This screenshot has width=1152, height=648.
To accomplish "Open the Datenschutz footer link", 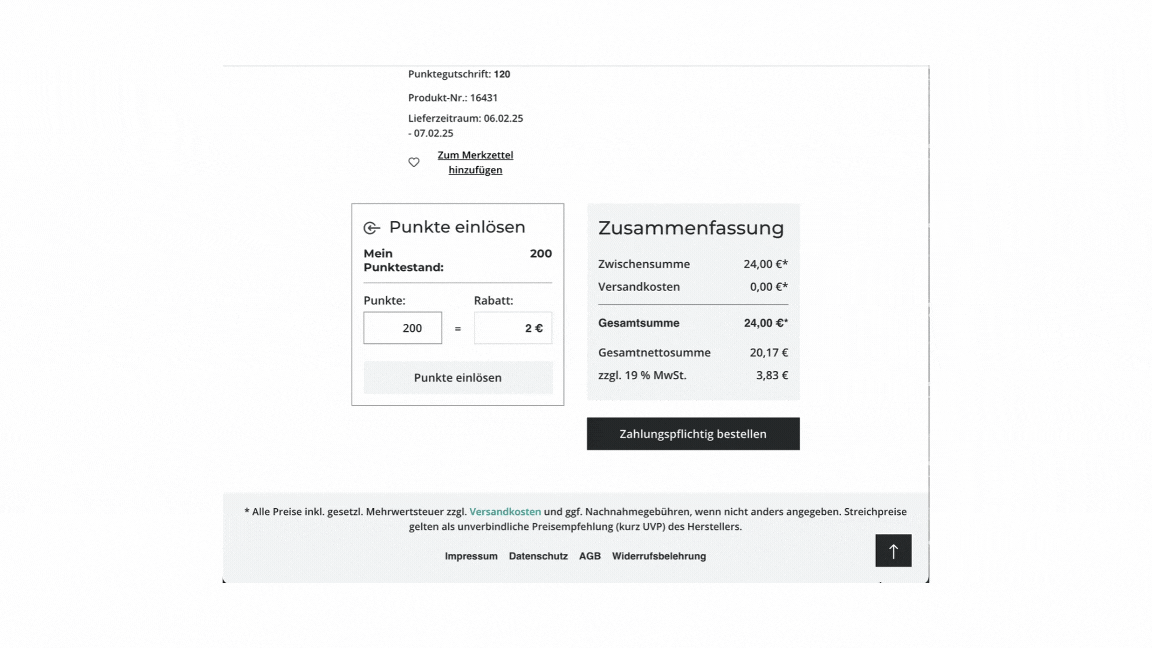I will click(538, 556).
